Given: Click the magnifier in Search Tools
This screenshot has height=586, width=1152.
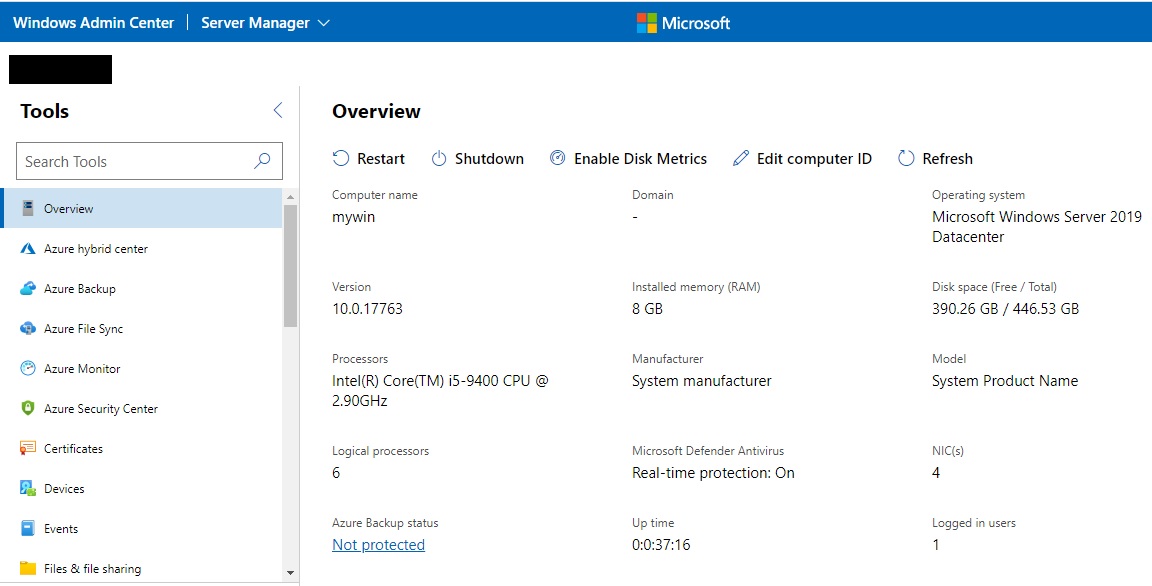Looking at the screenshot, I should (261, 161).
